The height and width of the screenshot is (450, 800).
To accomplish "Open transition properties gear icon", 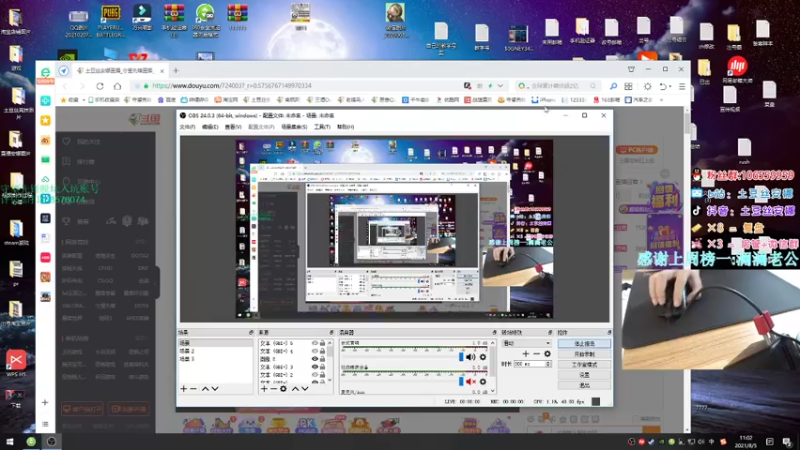I will pos(547,354).
